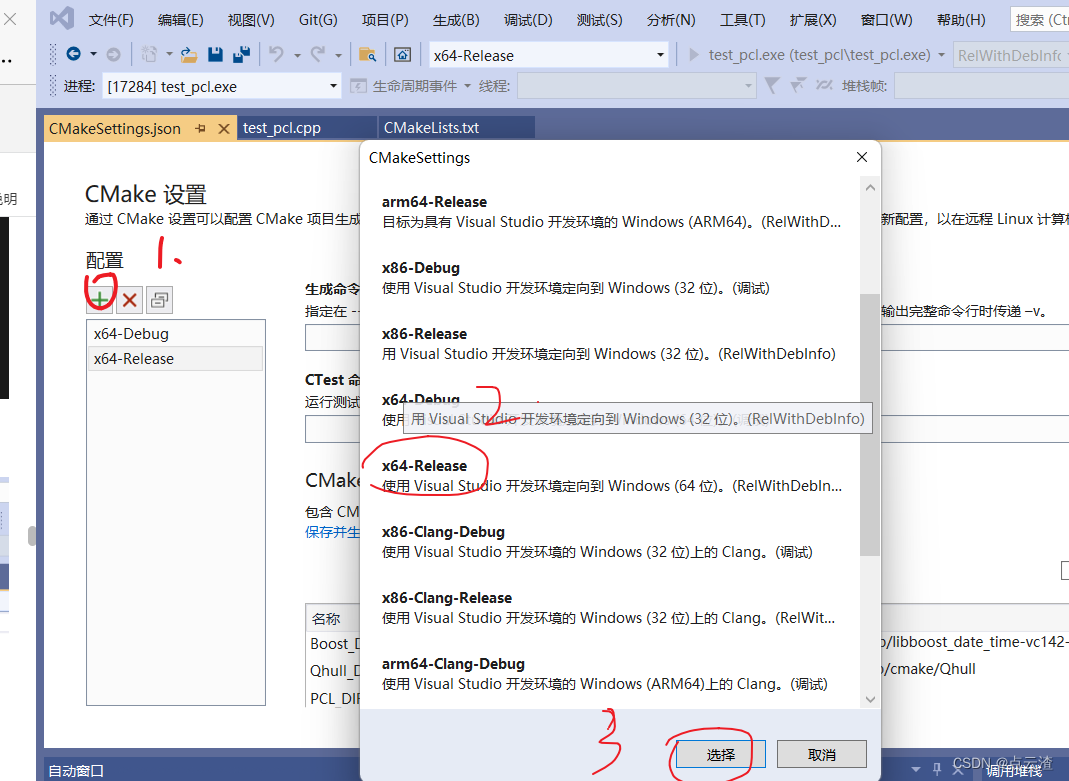Click the thread filter funnel icon
The height and width of the screenshot is (781, 1069).
[x=772, y=86]
